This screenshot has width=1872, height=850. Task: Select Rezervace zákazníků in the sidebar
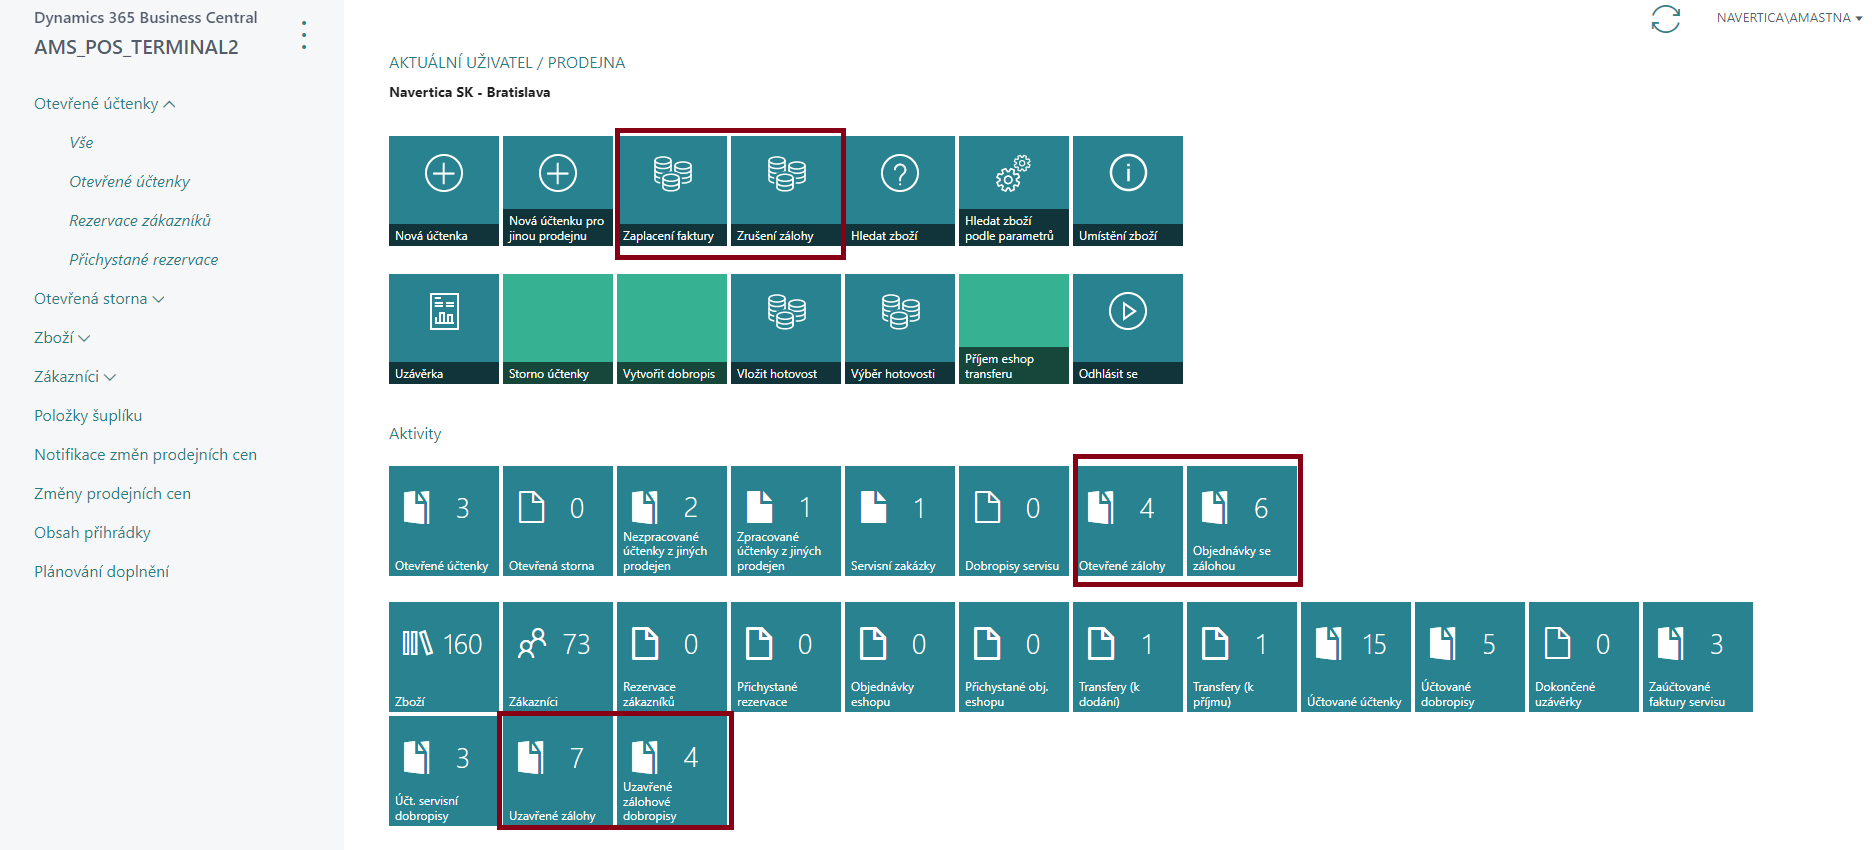tap(140, 221)
